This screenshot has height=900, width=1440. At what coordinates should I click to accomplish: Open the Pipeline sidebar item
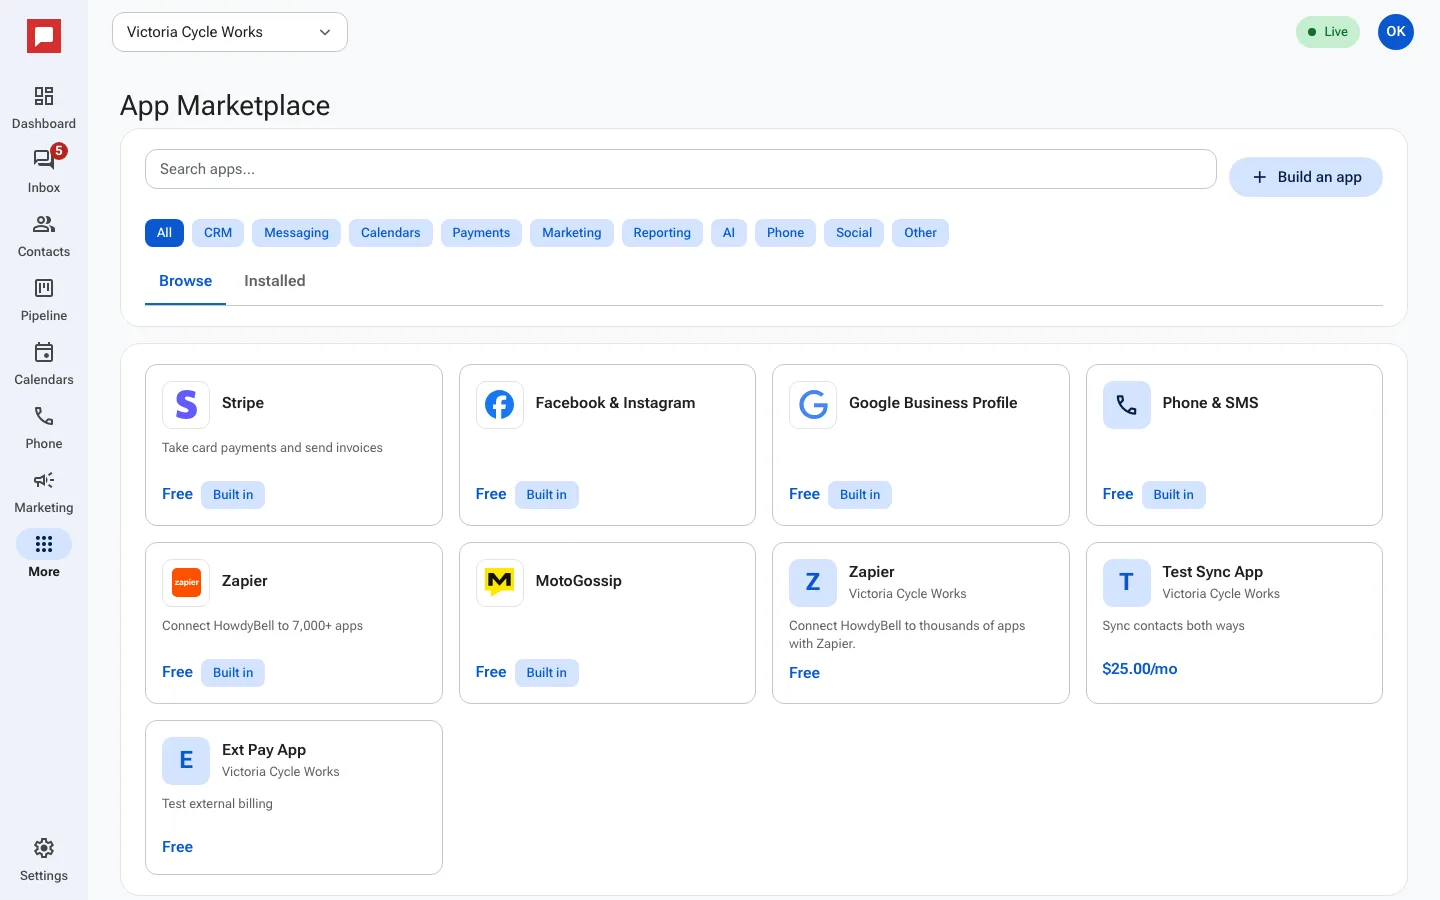coord(44,300)
